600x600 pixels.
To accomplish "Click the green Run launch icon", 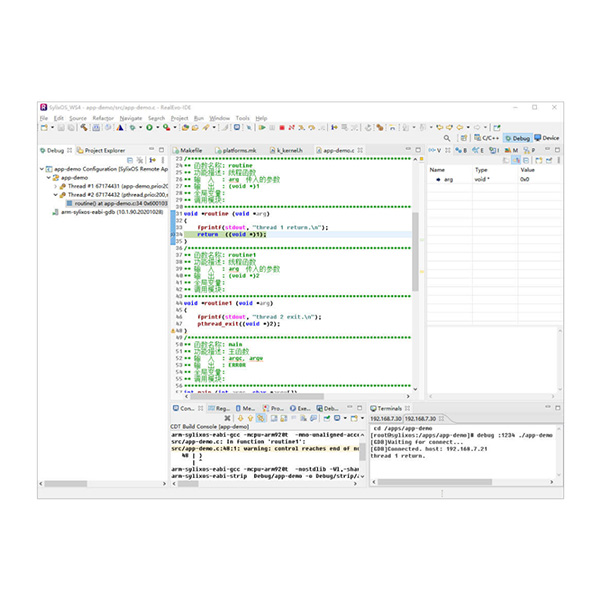I will coord(150,127).
